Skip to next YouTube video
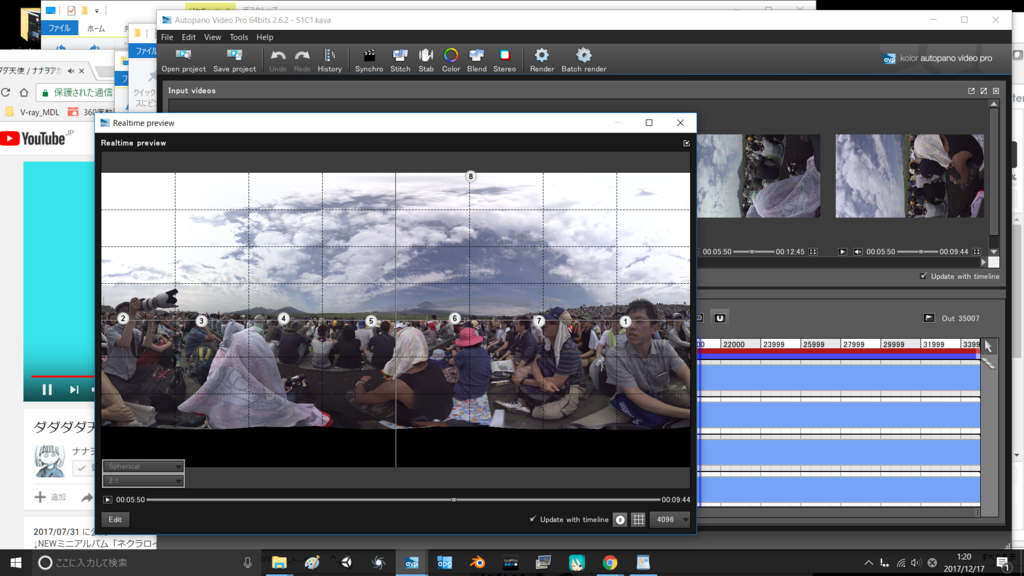 point(74,389)
